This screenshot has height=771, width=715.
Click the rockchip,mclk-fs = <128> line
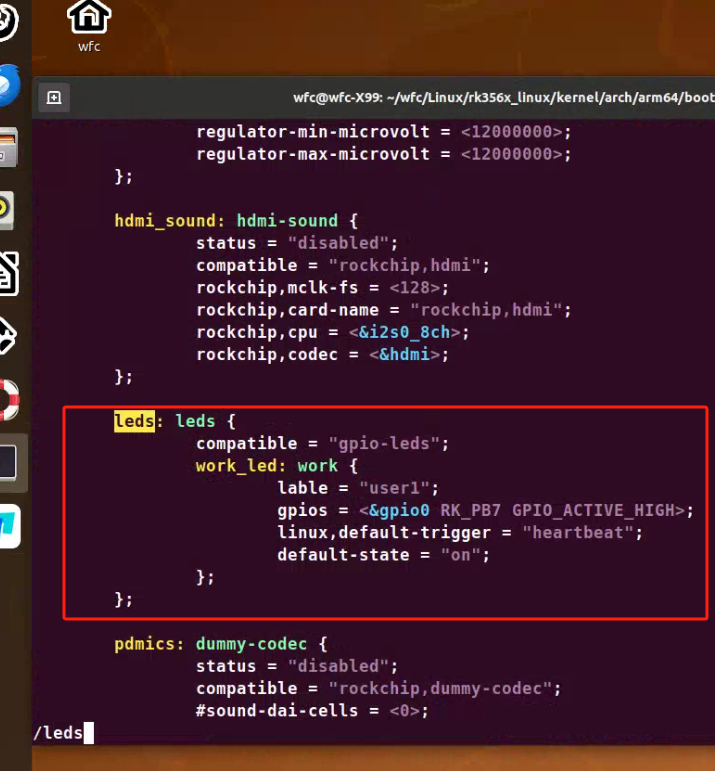coord(322,288)
